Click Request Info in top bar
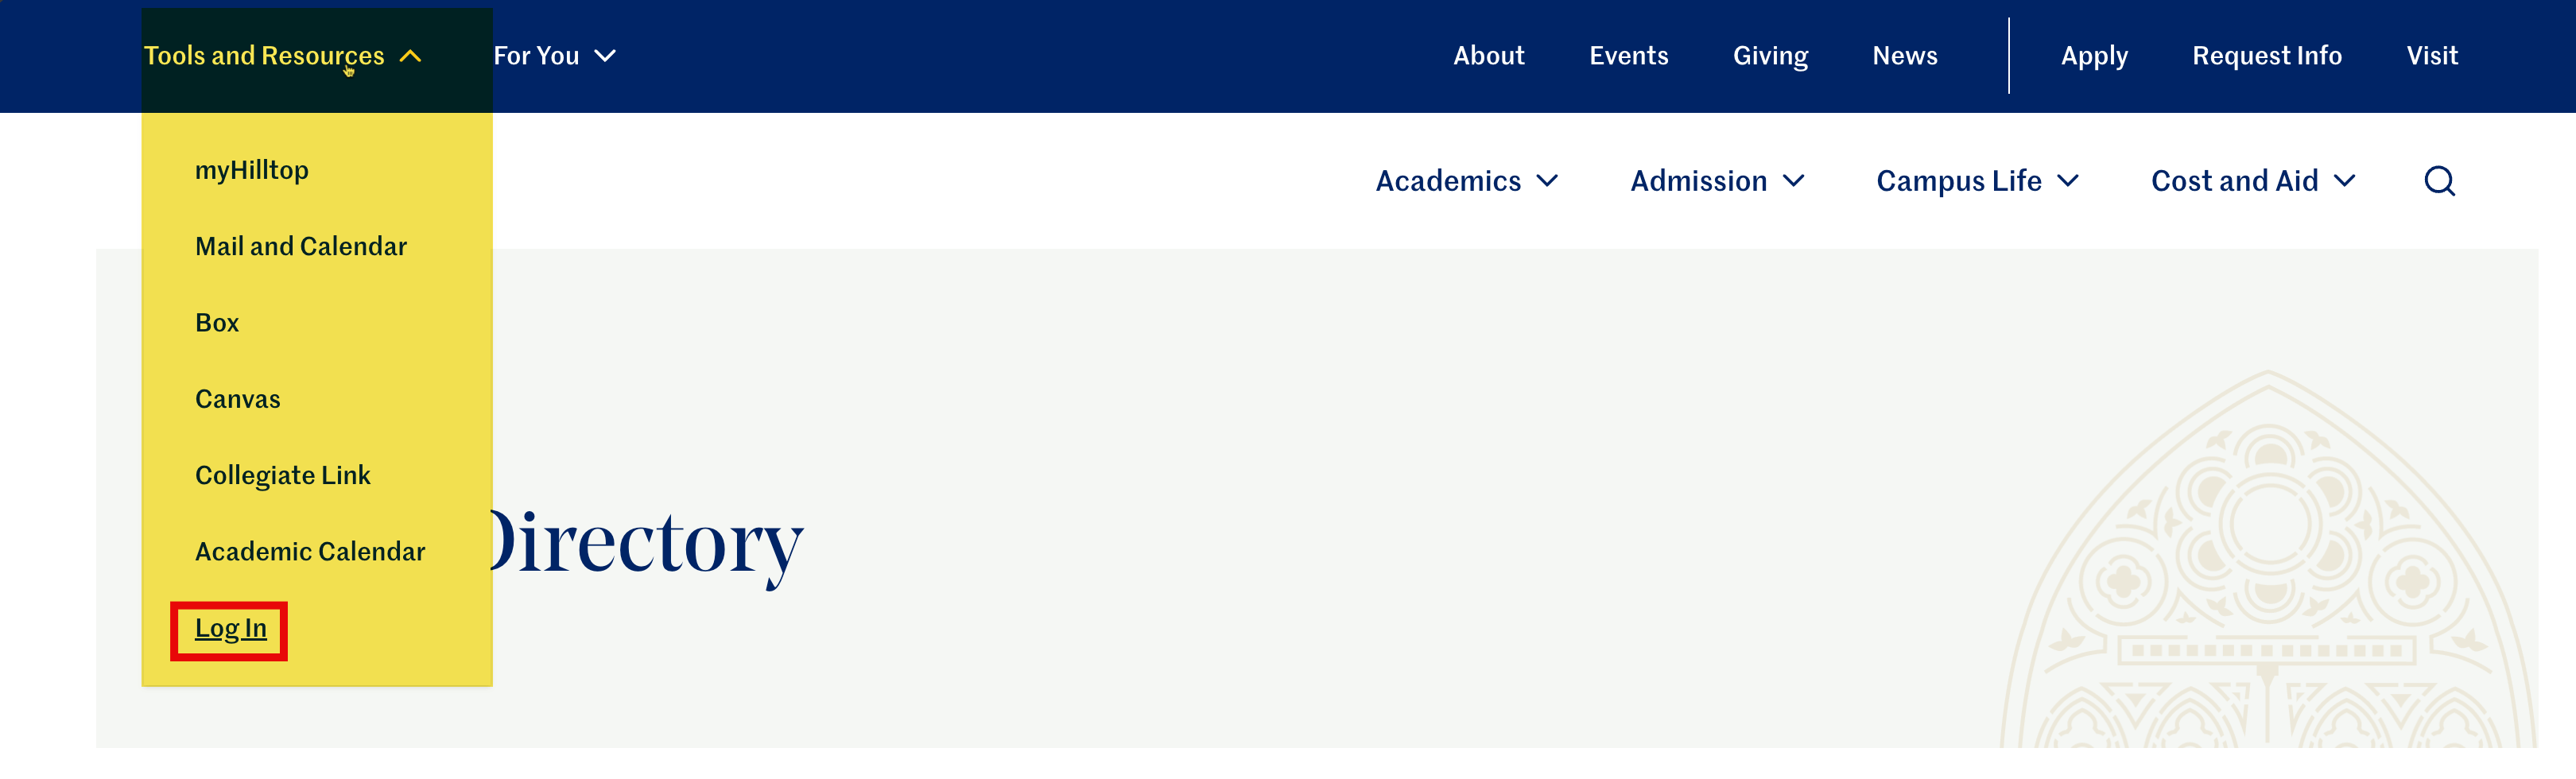This screenshot has height=779, width=2576. (x=2266, y=56)
